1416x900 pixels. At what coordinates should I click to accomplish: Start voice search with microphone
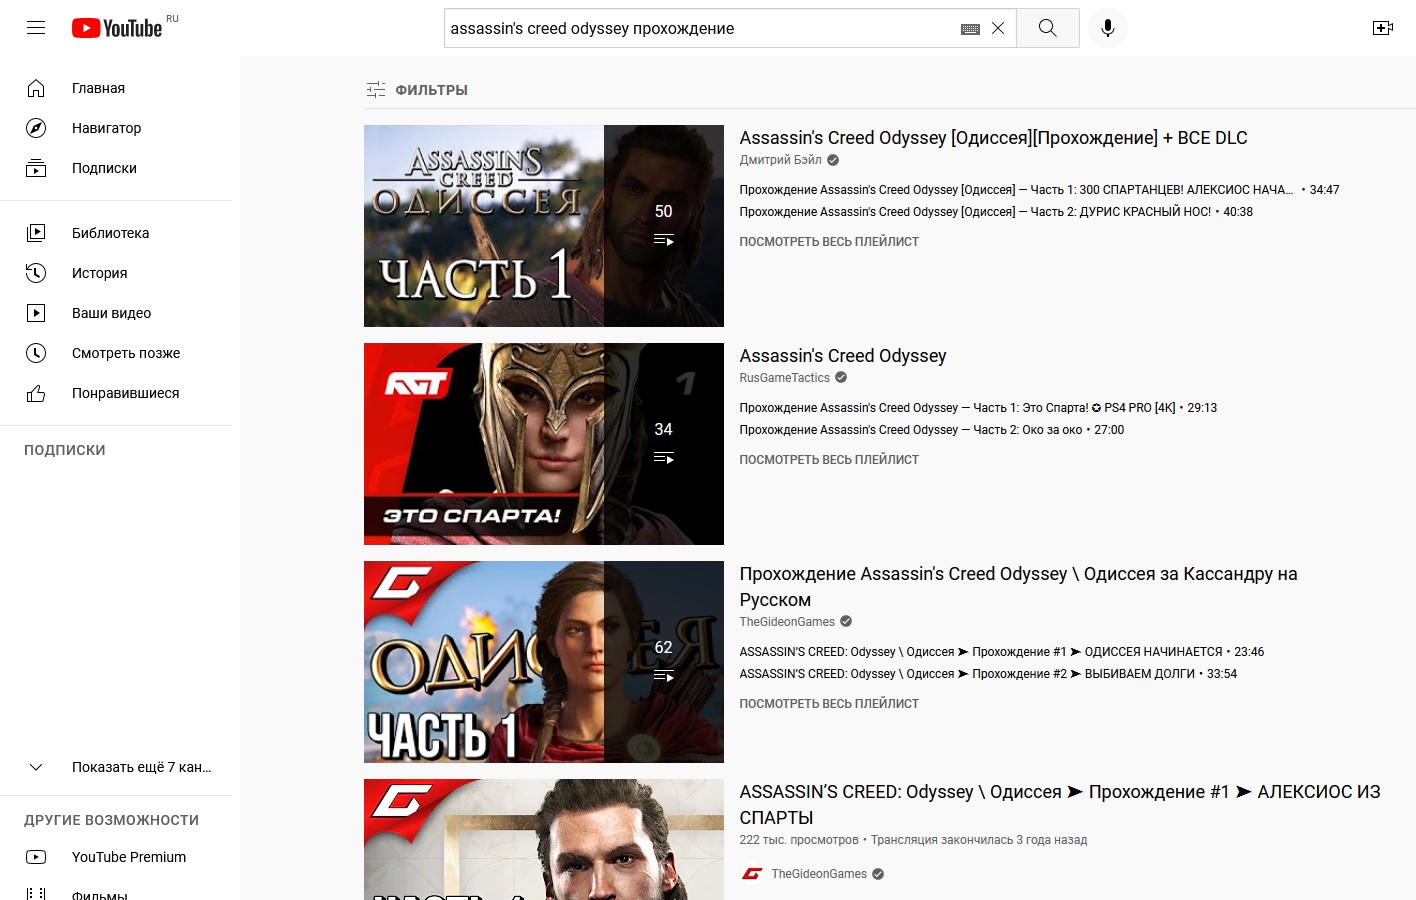click(x=1107, y=28)
